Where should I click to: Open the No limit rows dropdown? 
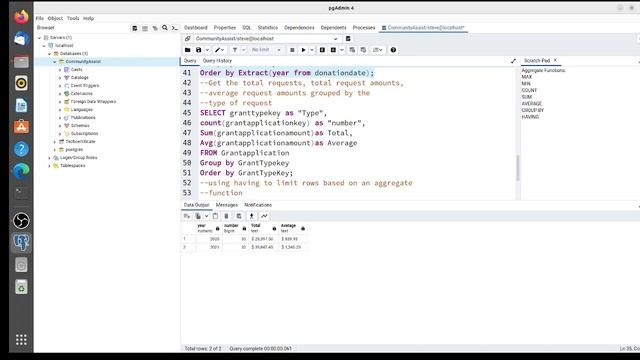[267, 50]
